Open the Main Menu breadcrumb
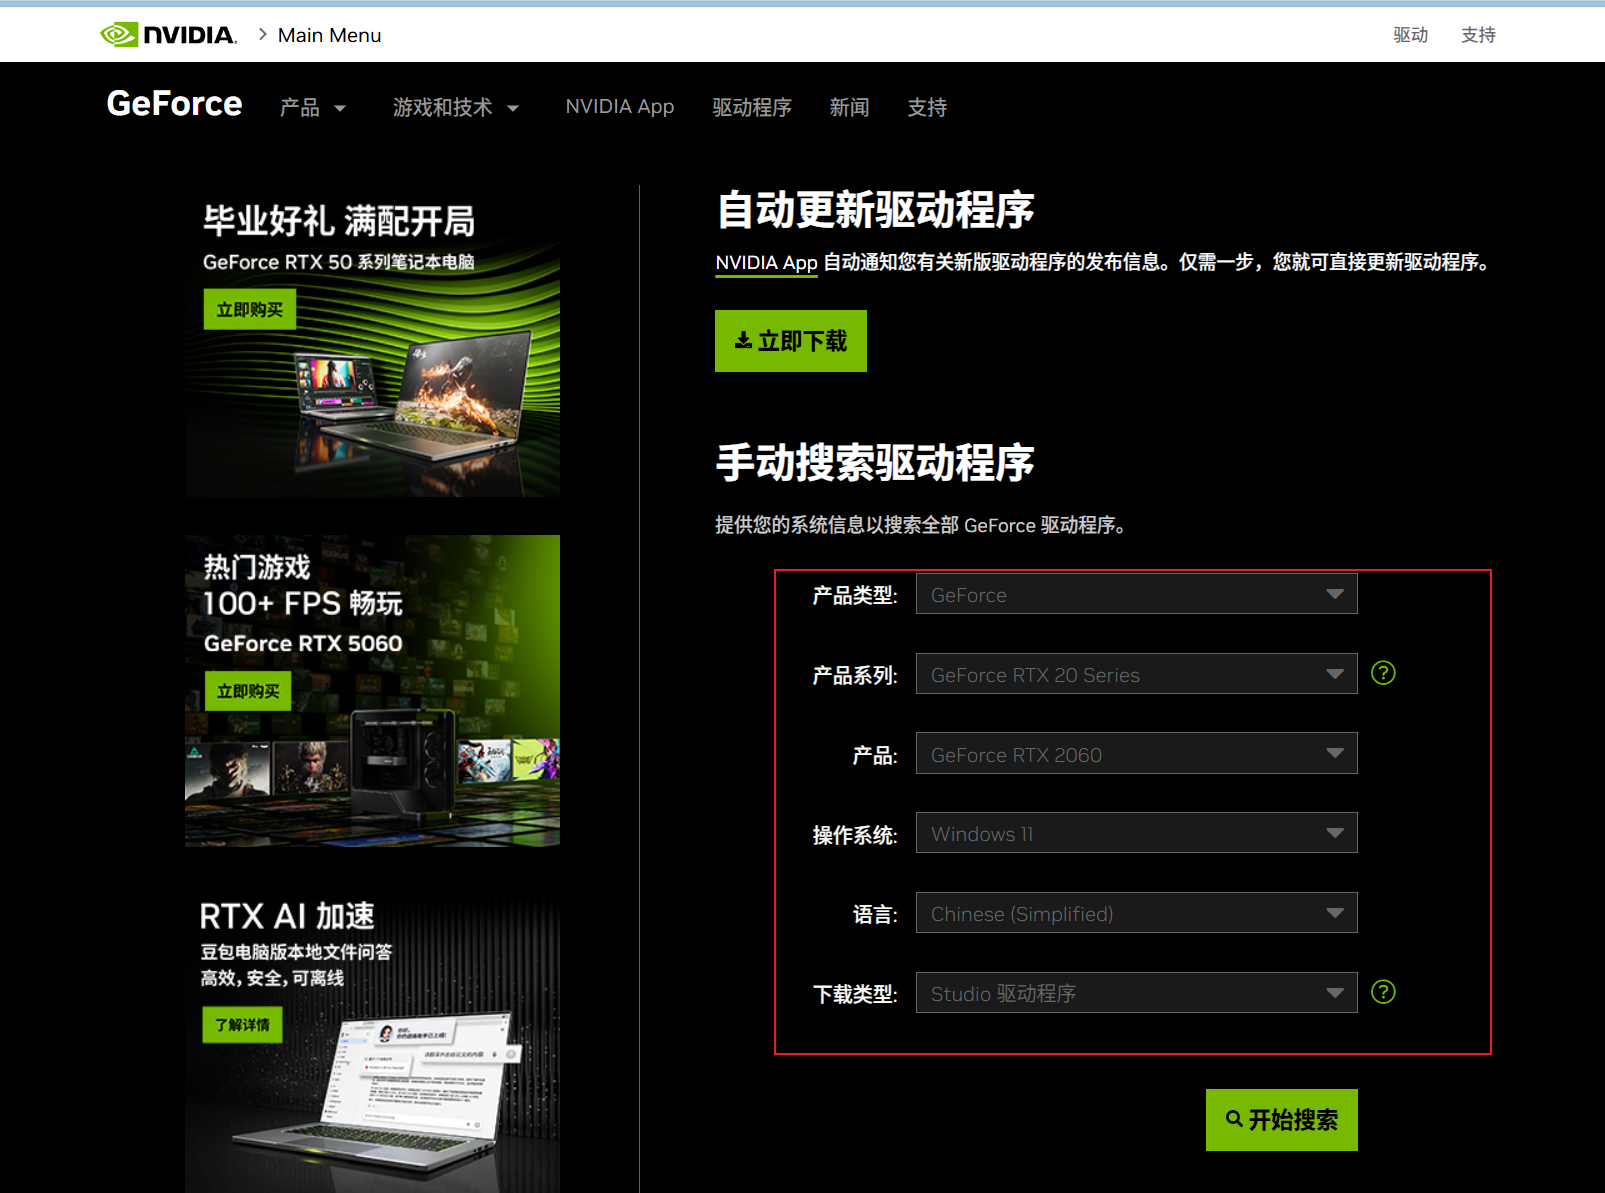The height and width of the screenshot is (1193, 1605). [329, 35]
